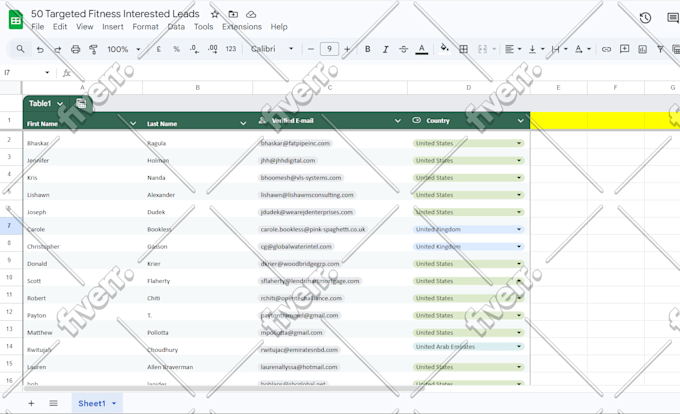This screenshot has width=680, height=414.
Task: Open the Help menu
Action: (279, 27)
